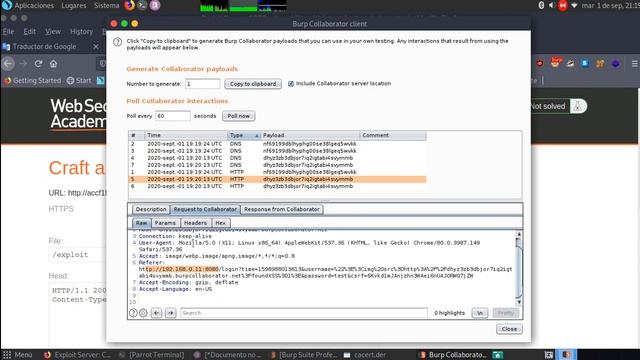Viewport: 640px width, 360px height.
Task: Click the volume speaker tray icon
Action: point(551,5)
